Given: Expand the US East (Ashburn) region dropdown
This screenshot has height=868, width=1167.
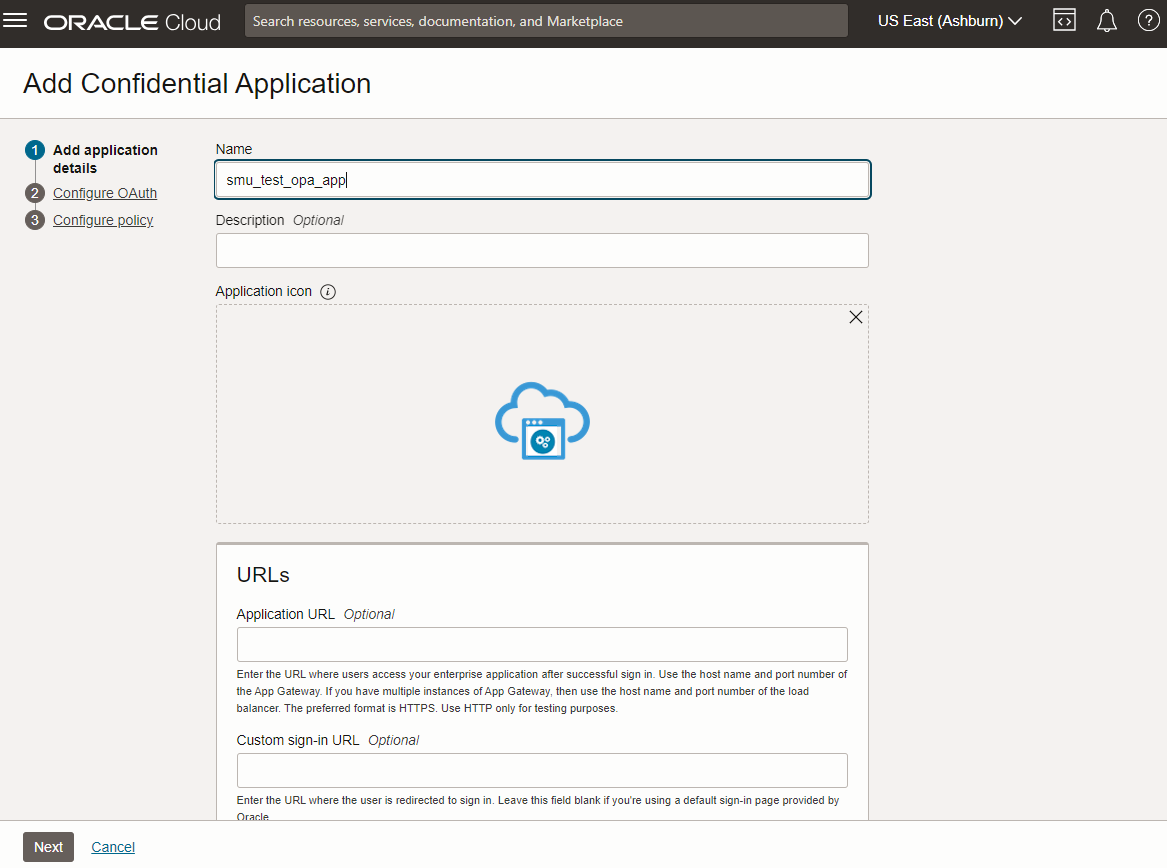Looking at the screenshot, I should pos(949,21).
